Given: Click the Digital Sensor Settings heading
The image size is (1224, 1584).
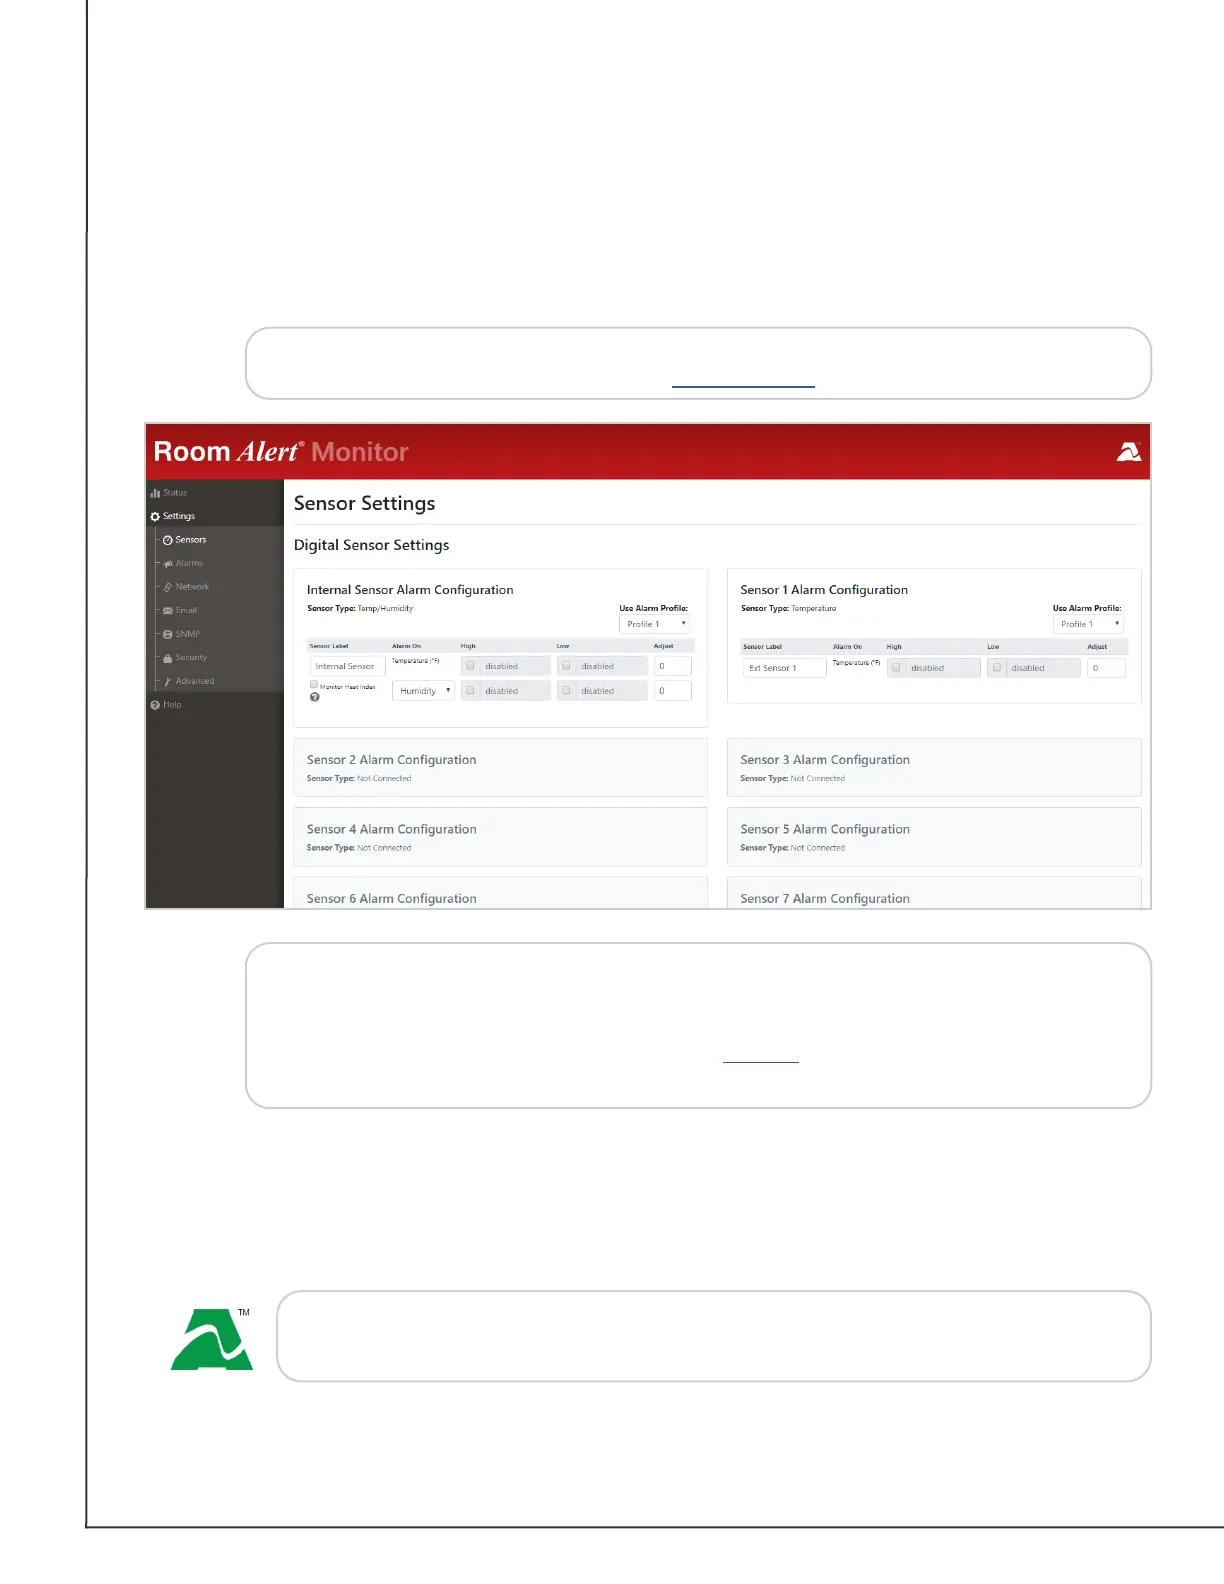Looking at the screenshot, I should click(x=371, y=545).
